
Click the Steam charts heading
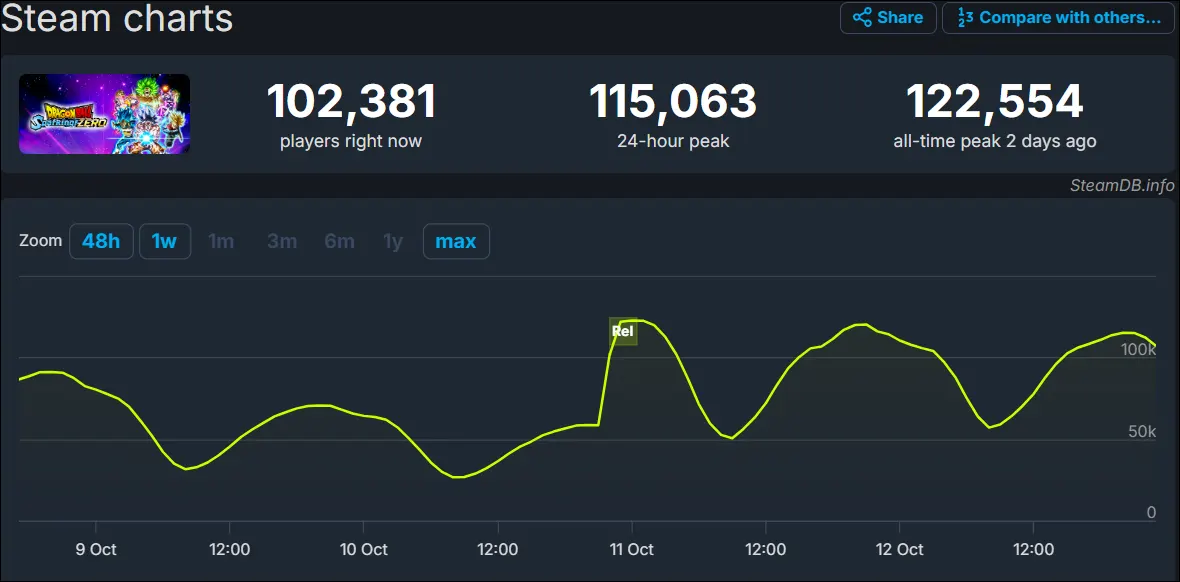coord(117,18)
